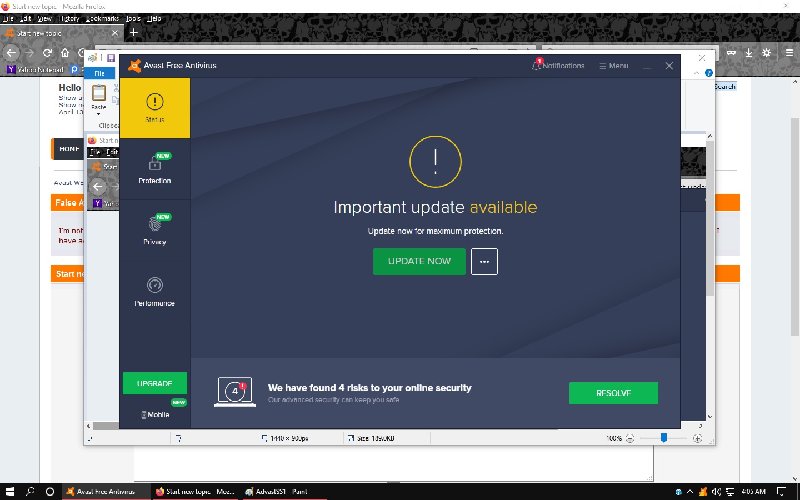Click Paint zoom out minus button
This screenshot has width=800, height=500.
[630, 438]
